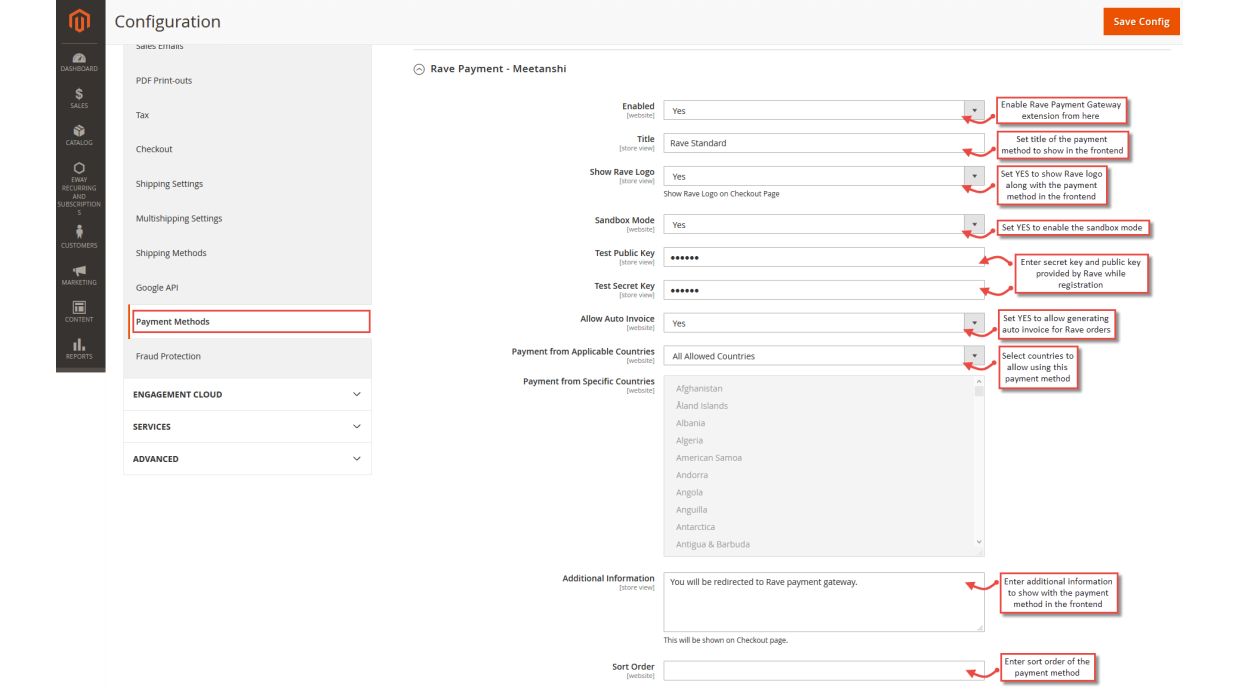The width and height of the screenshot is (1239, 690).
Task: Open the Sandbox Mode dropdown
Action: [x=824, y=225]
